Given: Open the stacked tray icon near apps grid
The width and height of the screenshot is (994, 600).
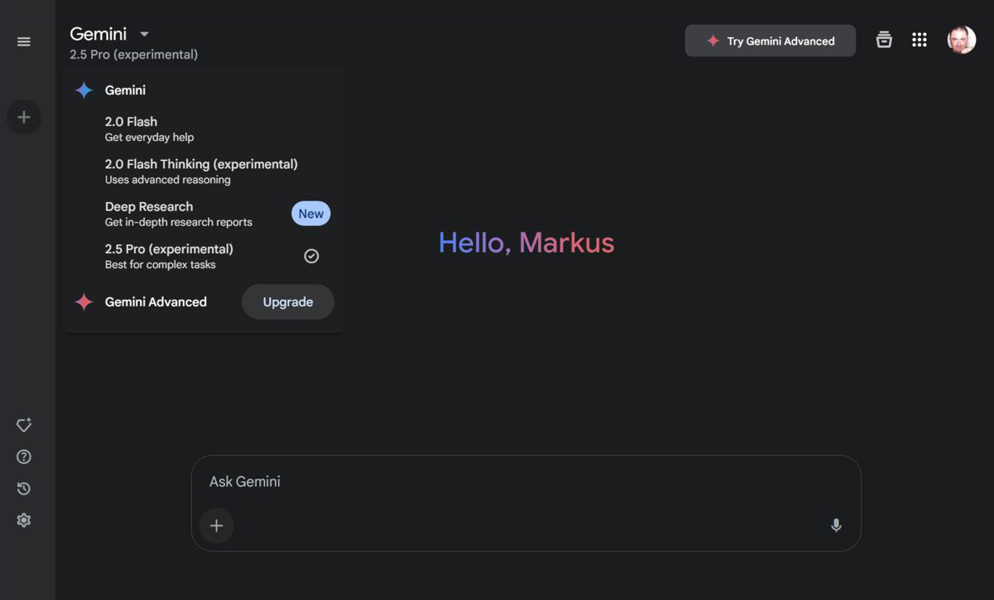Looking at the screenshot, I should pyautogui.click(x=884, y=40).
